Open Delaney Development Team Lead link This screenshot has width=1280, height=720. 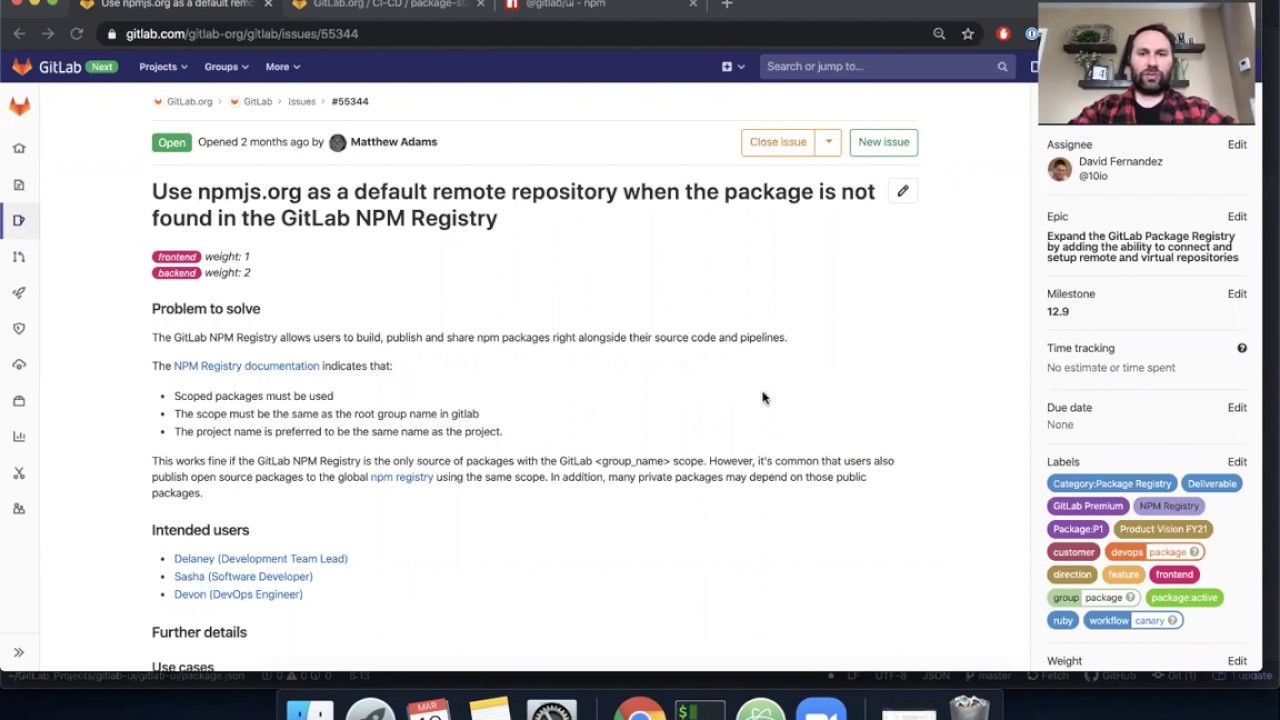pos(261,559)
